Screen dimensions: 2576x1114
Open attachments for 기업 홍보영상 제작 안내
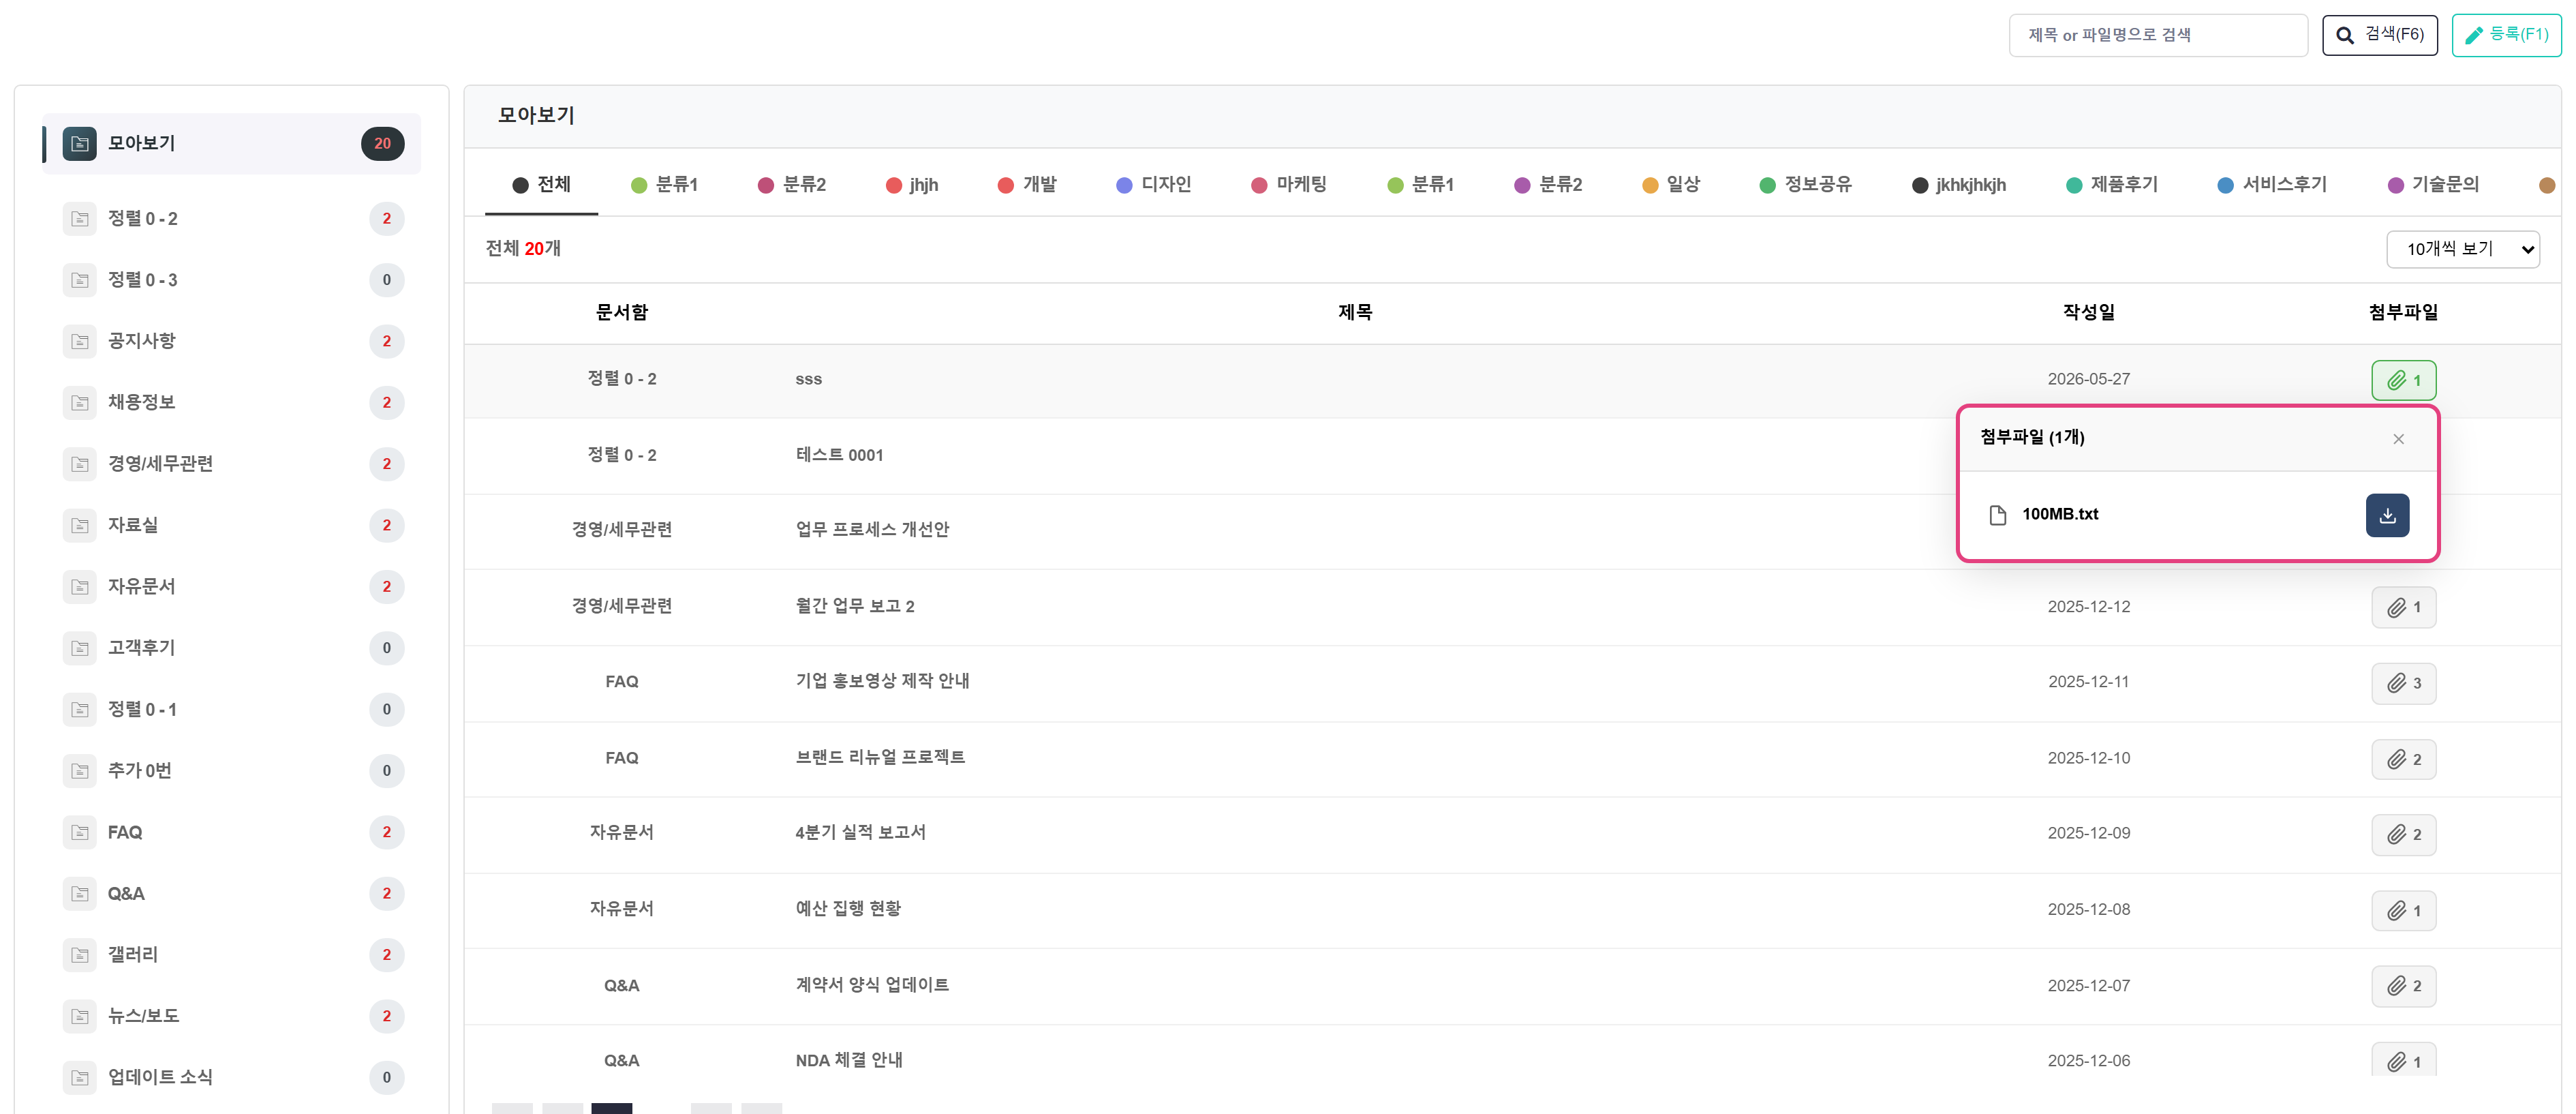click(x=2403, y=683)
